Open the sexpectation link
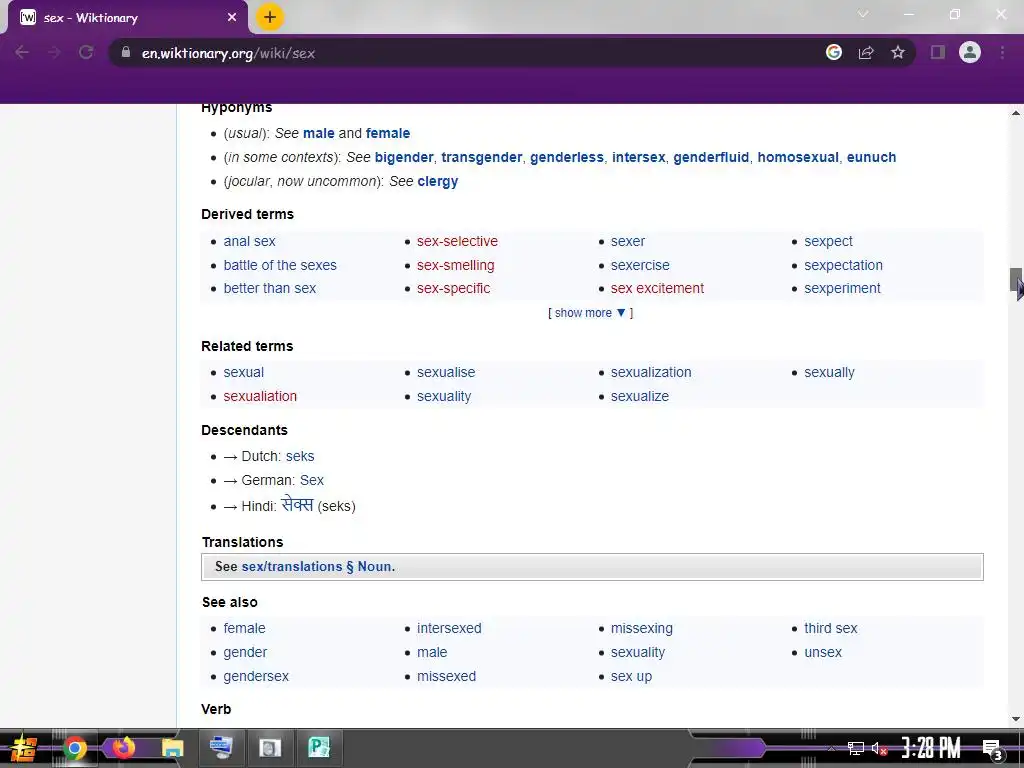The width and height of the screenshot is (1024, 768). pyautogui.click(x=843, y=265)
